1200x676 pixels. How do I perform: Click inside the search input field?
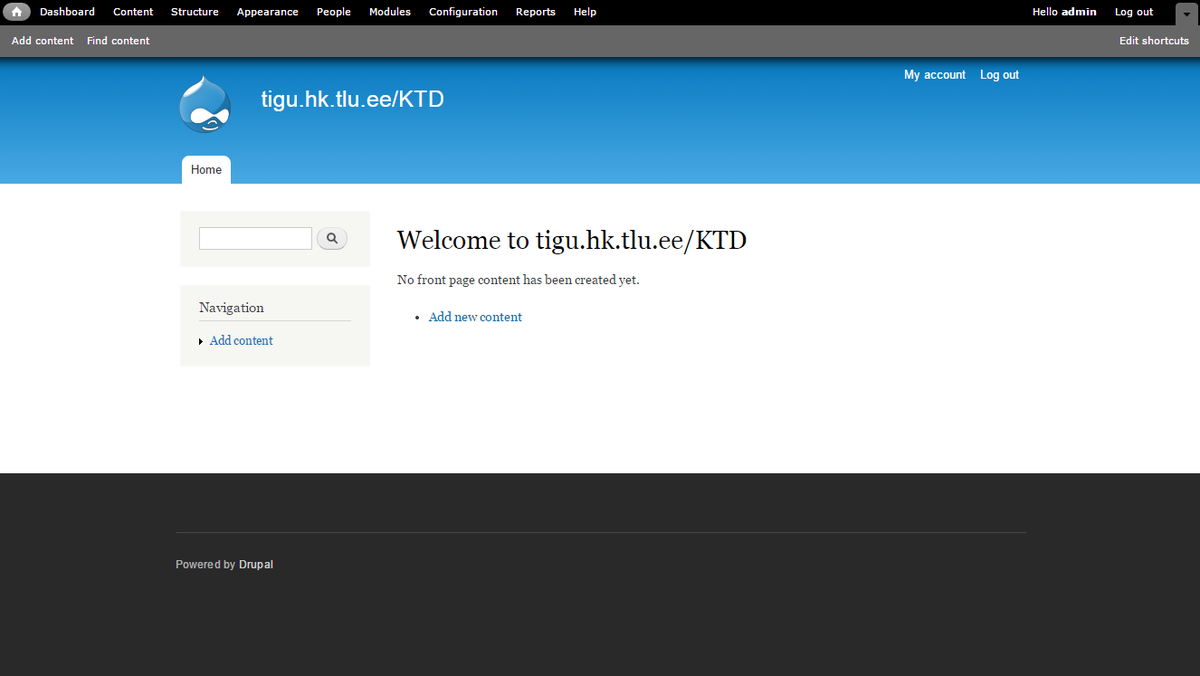[x=255, y=238]
